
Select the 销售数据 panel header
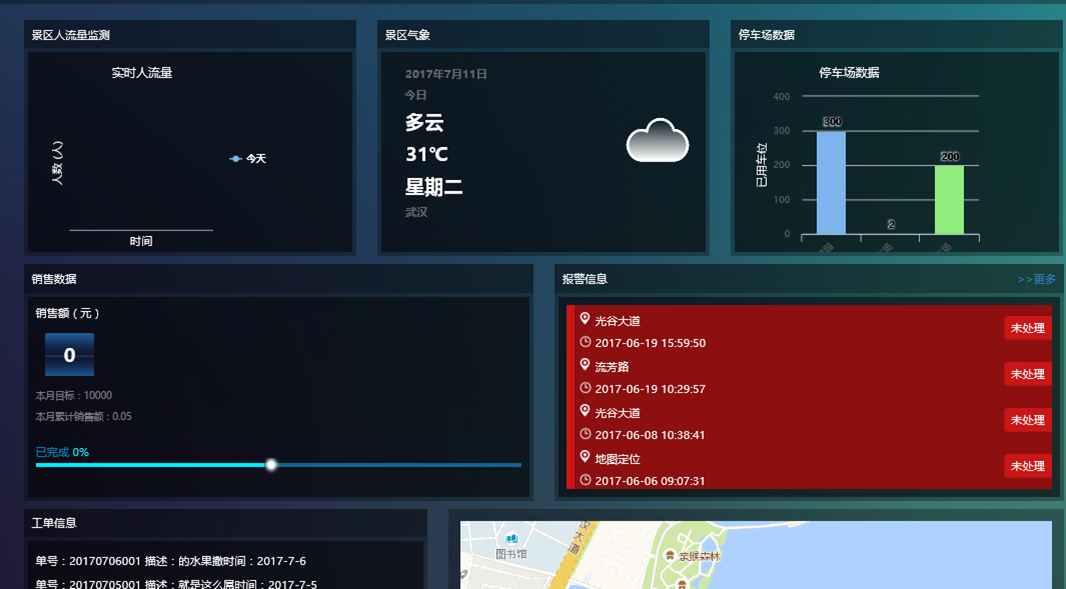(x=279, y=279)
